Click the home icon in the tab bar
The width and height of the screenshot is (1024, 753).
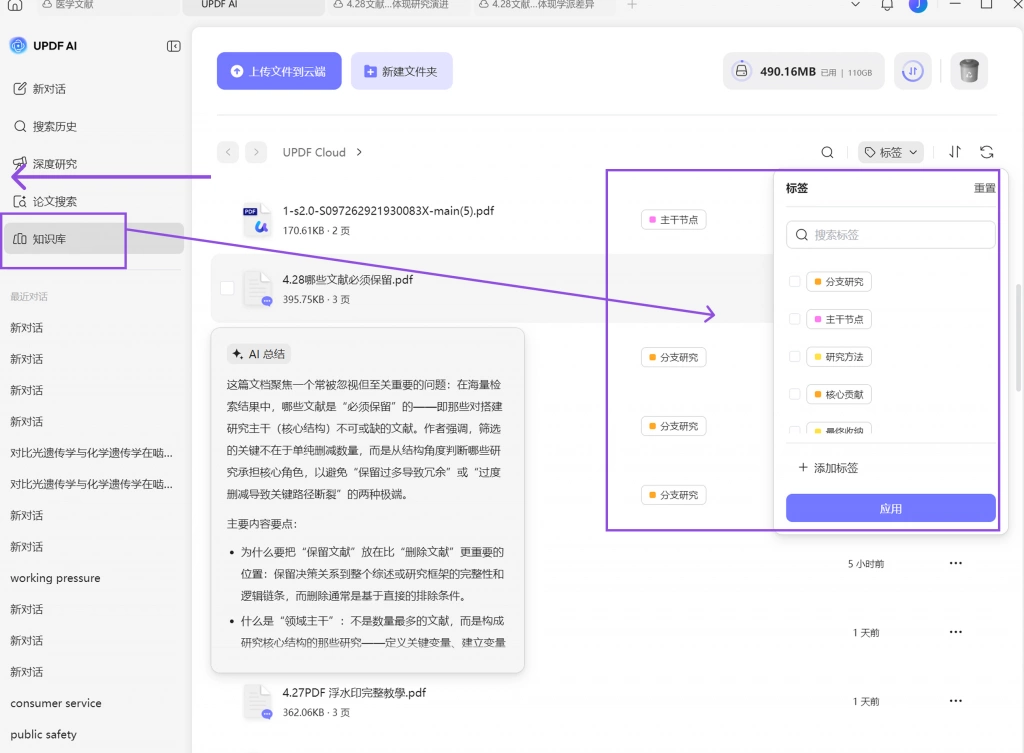15,5
